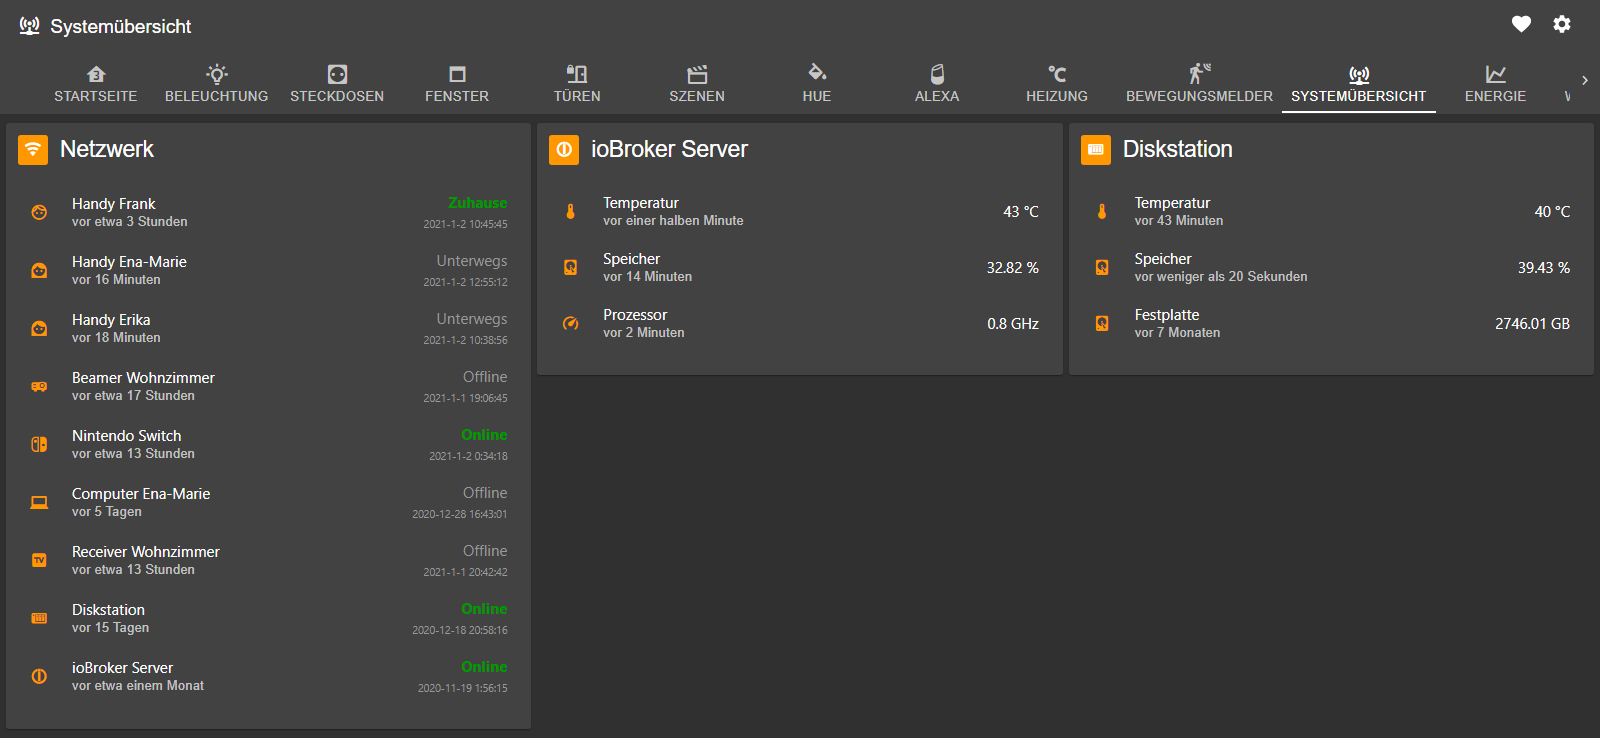The image size is (1600, 738).
Task: Click the ioBroker Prozessor gauge icon
Action: coord(570,323)
